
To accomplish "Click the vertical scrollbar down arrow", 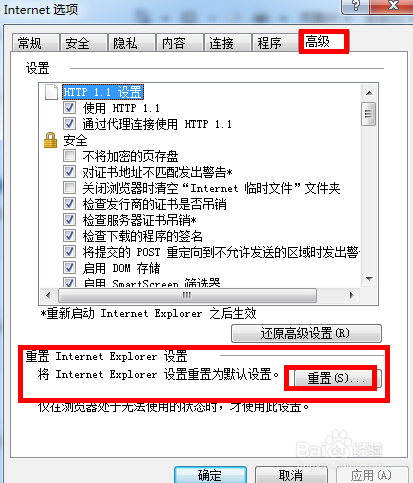I will (x=369, y=278).
